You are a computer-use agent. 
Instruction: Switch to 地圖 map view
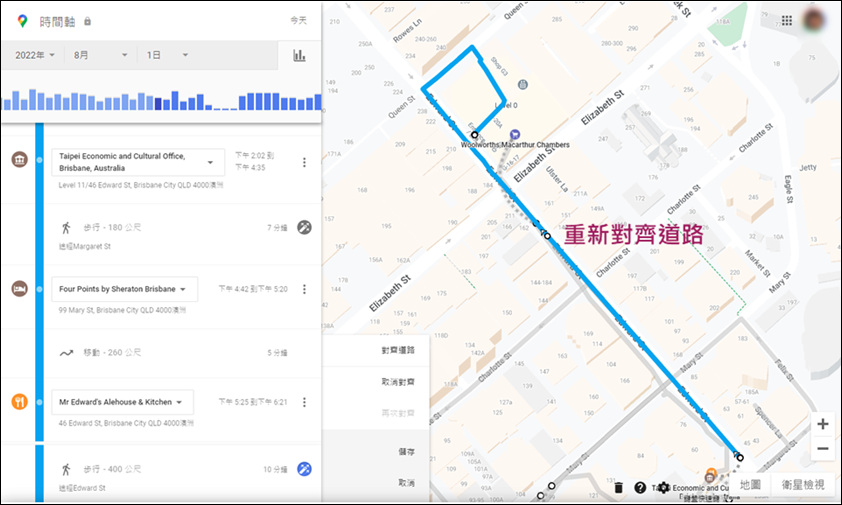click(750, 485)
